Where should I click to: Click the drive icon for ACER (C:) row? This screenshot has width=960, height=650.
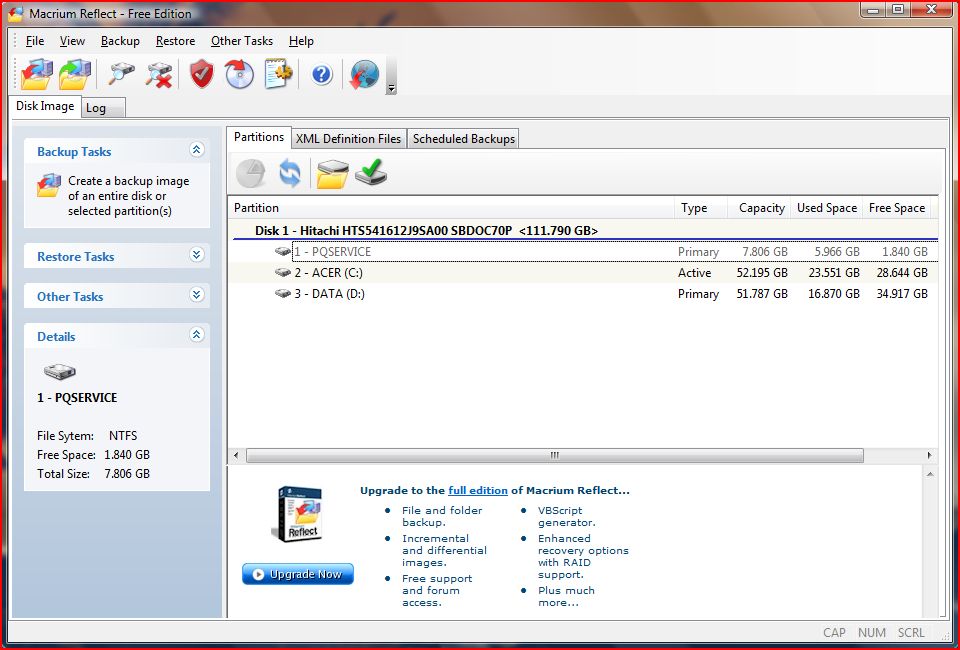283,272
